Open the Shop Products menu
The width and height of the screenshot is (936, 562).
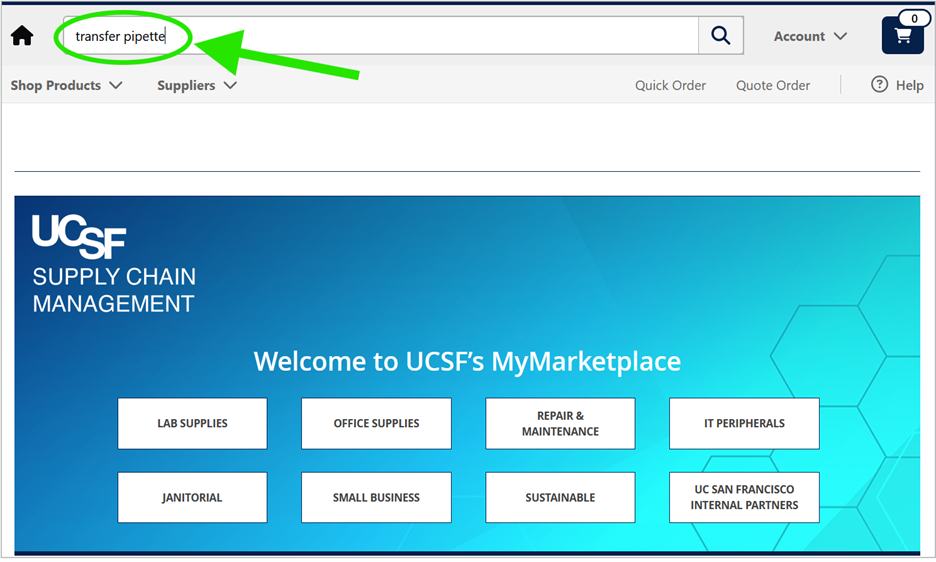pyautogui.click(x=66, y=85)
